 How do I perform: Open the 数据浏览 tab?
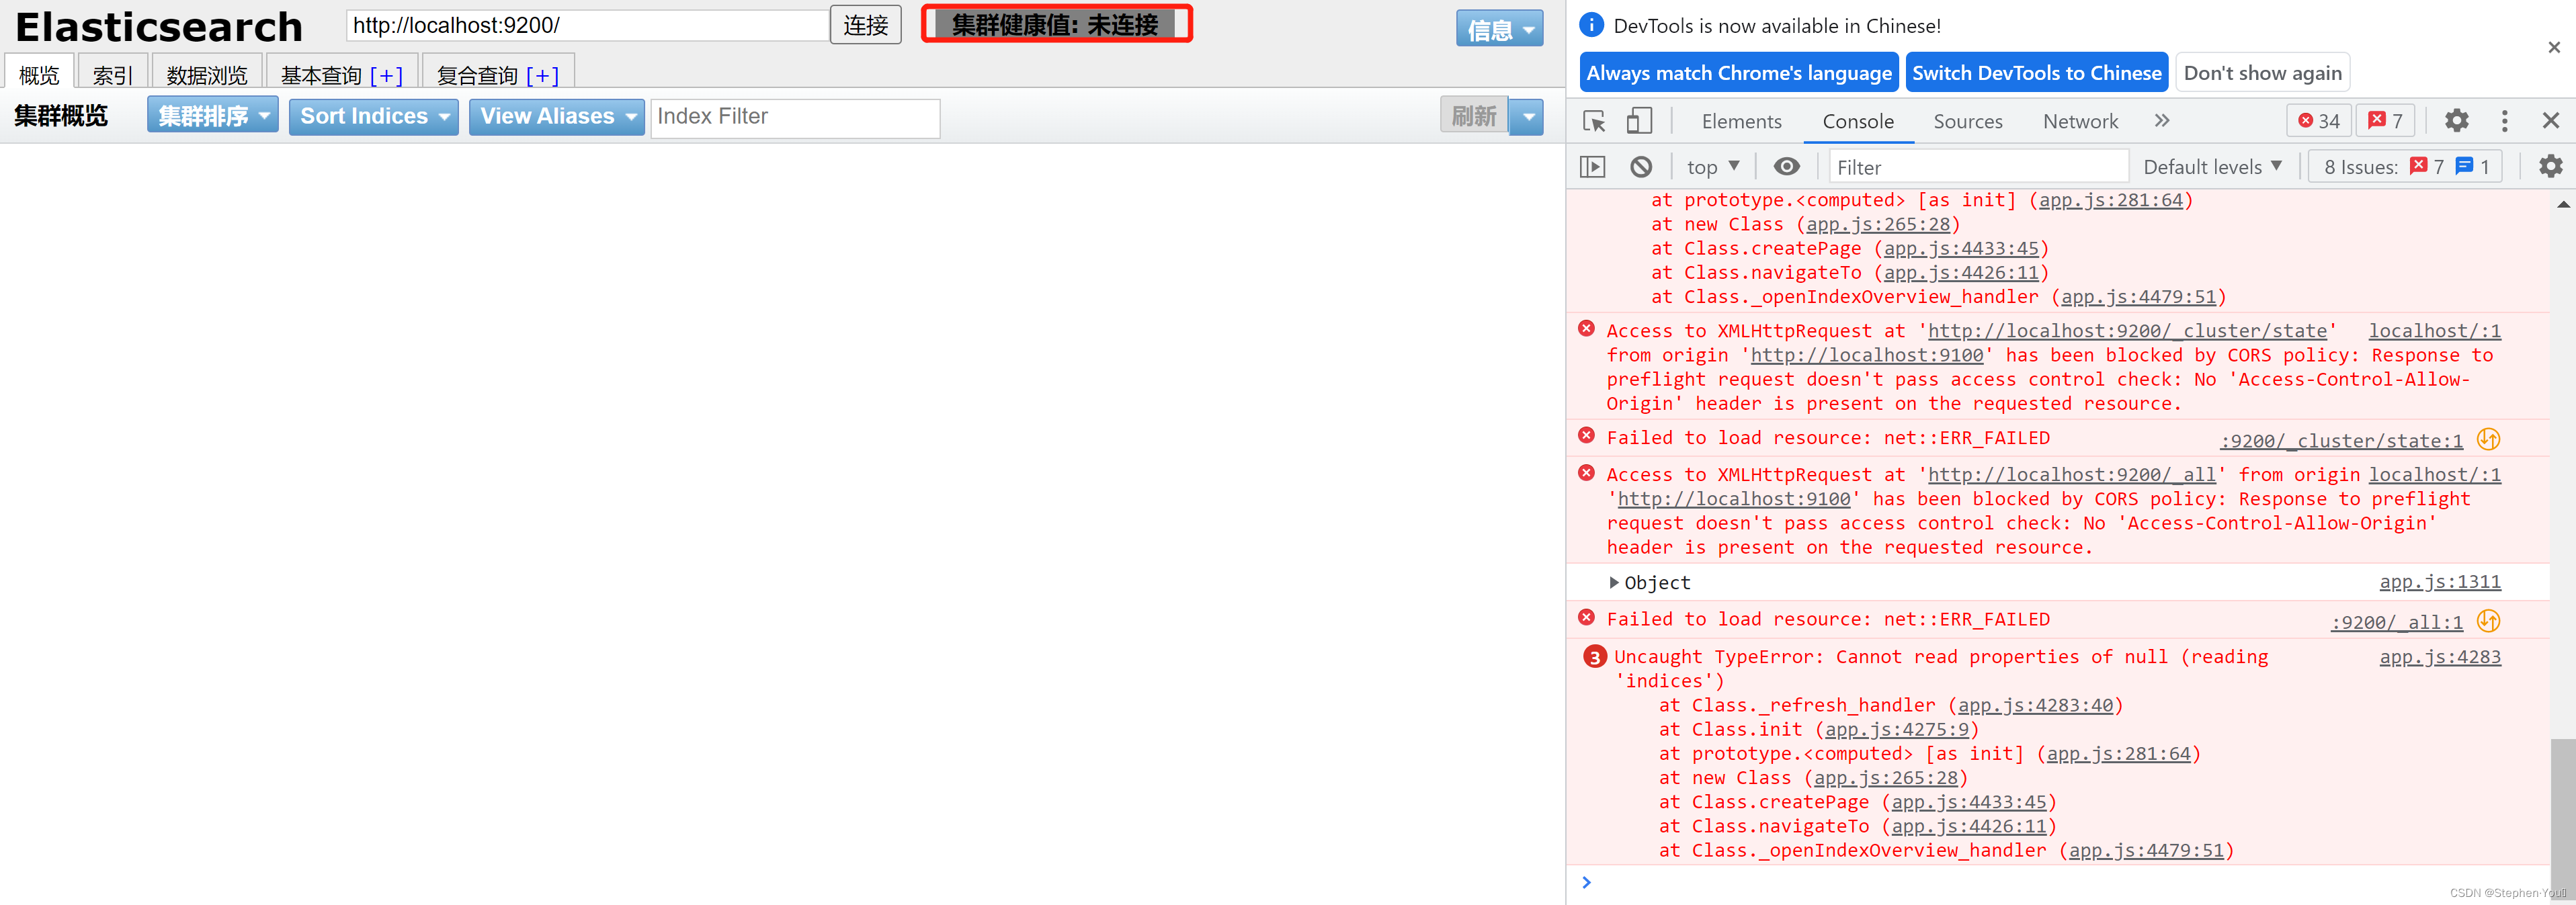tap(206, 75)
